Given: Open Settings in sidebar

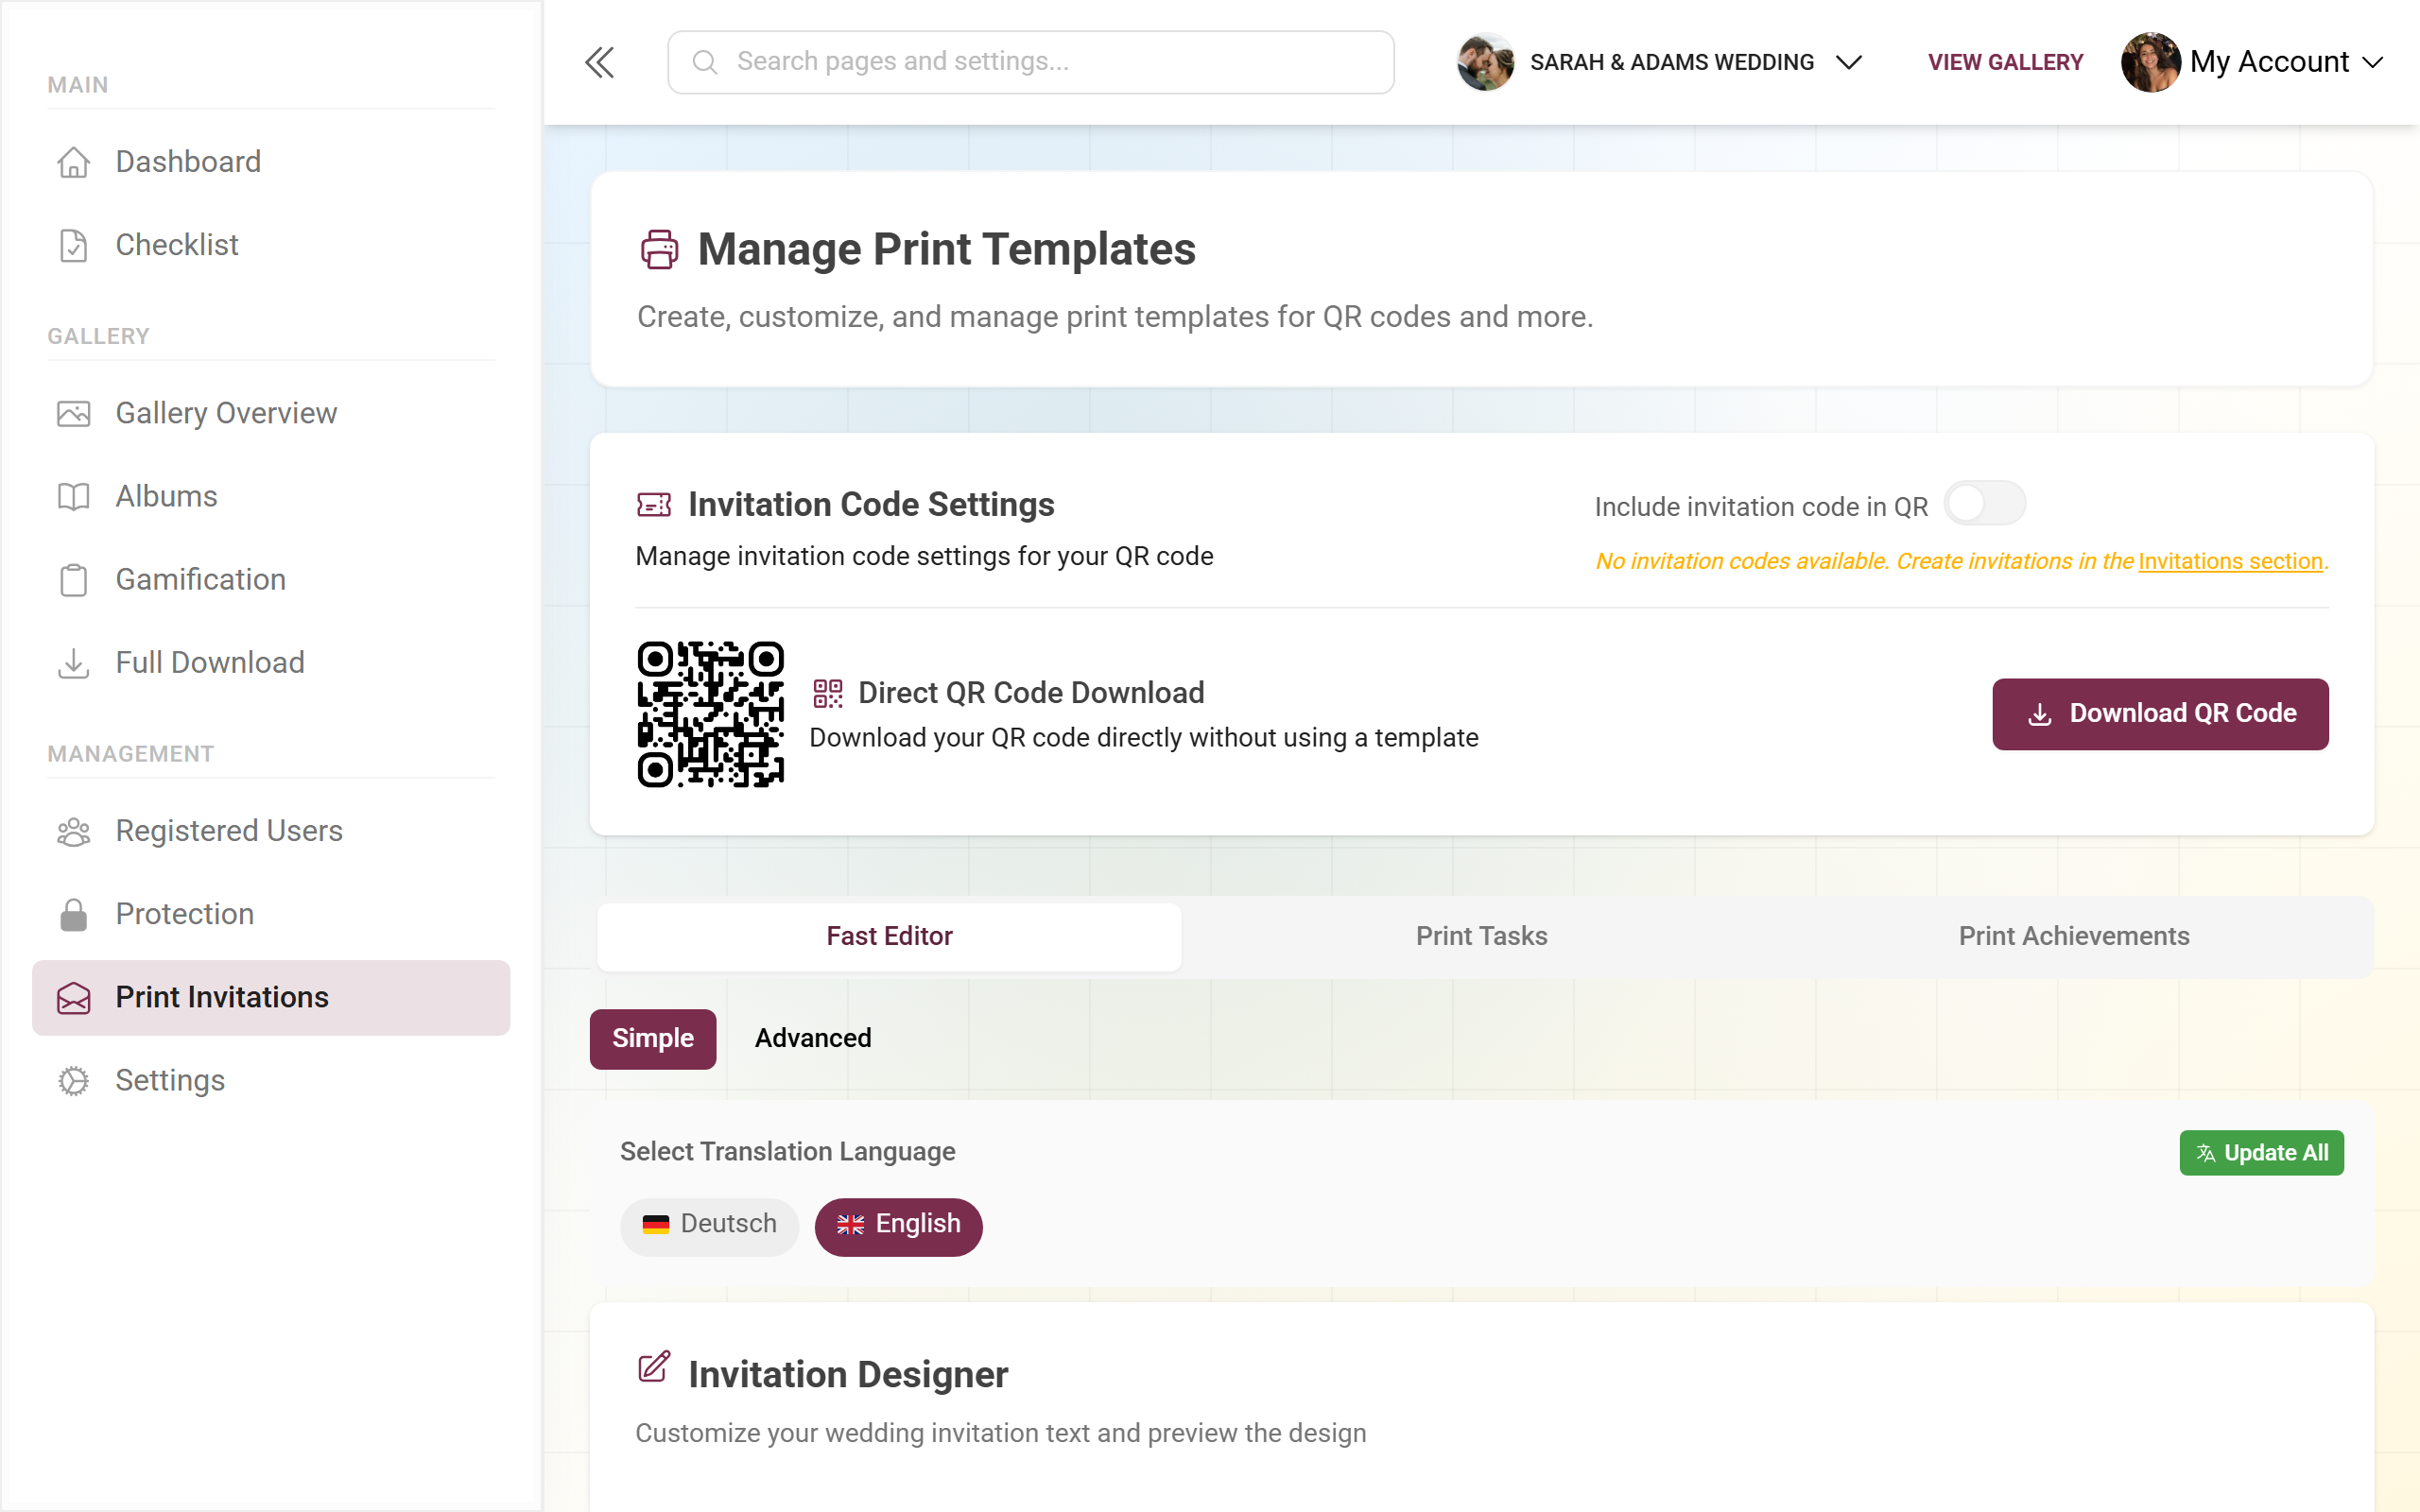Looking at the screenshot, I should coord(271,1080).
